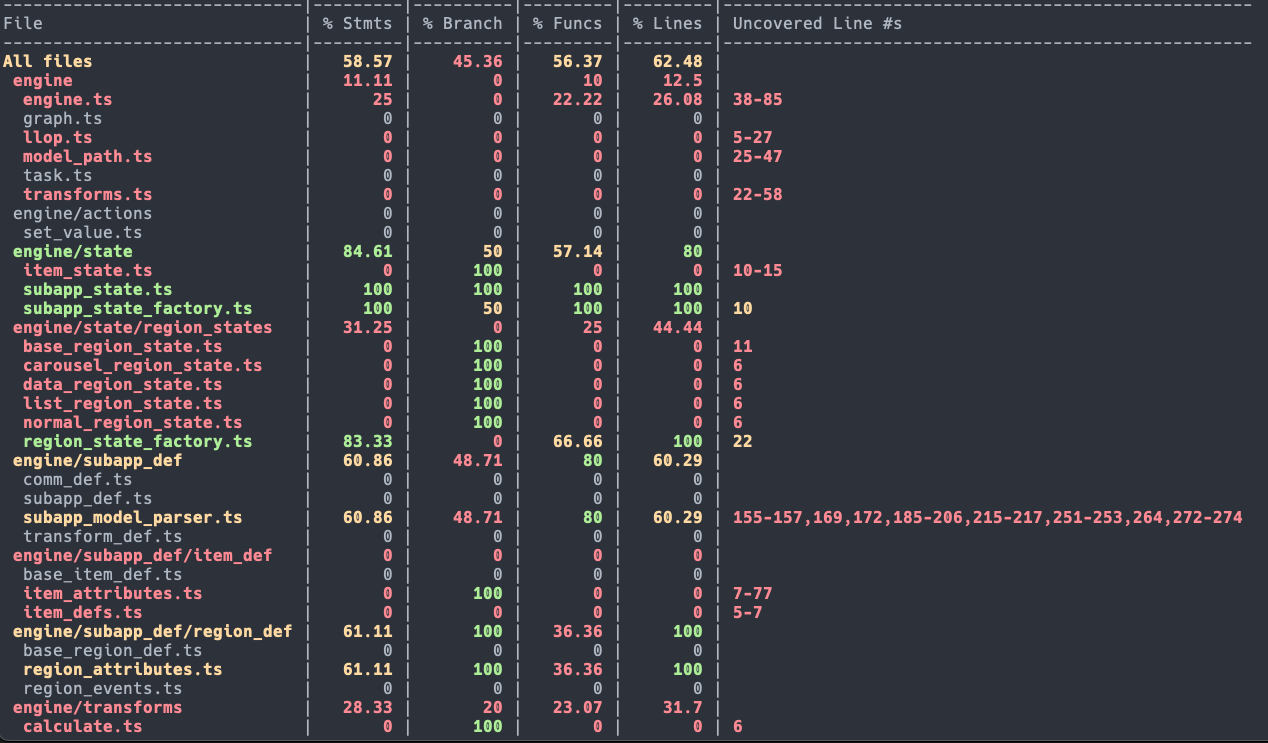Click the carousel_region_state.ts file name
The width and height of the screenshot is (1268, 743).
(x=142, y=366)
